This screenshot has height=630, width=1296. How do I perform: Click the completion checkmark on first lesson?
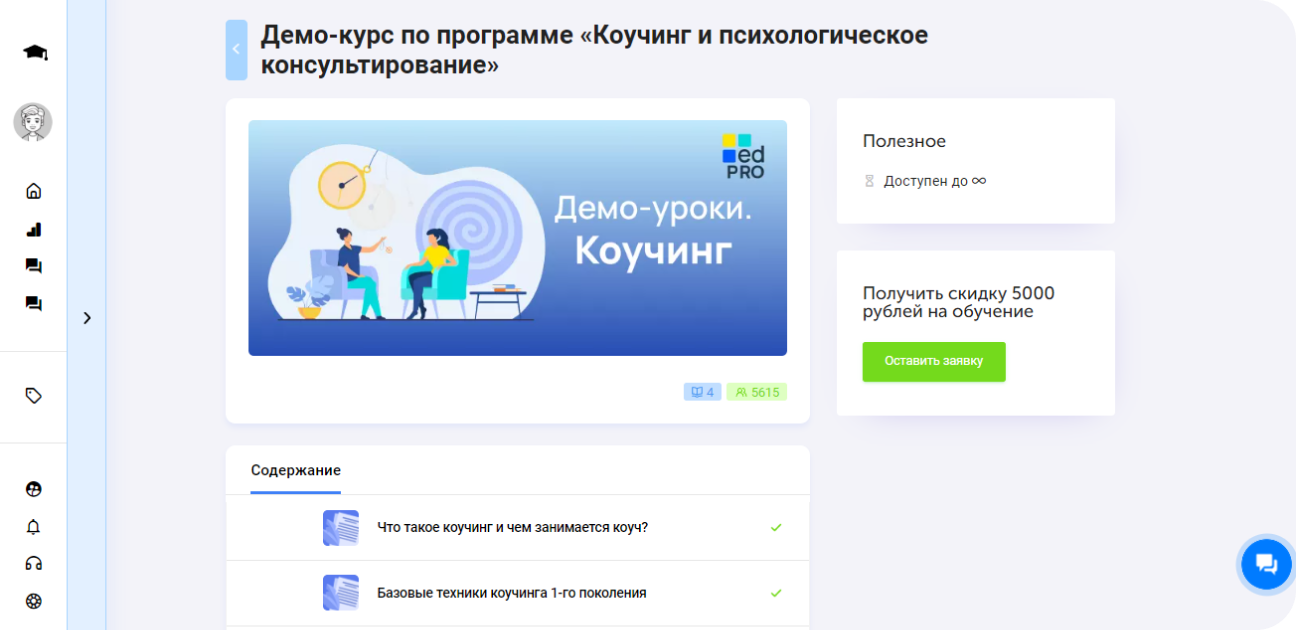click(776, 527)
